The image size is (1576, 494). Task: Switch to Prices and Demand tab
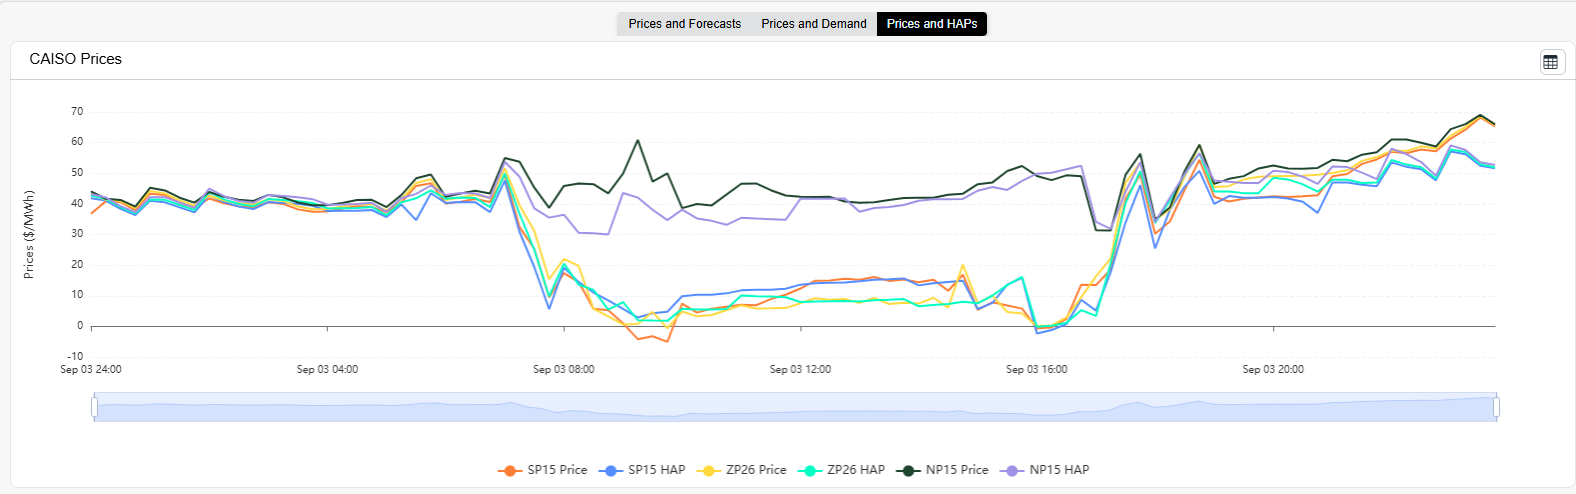tap(814, 24)
